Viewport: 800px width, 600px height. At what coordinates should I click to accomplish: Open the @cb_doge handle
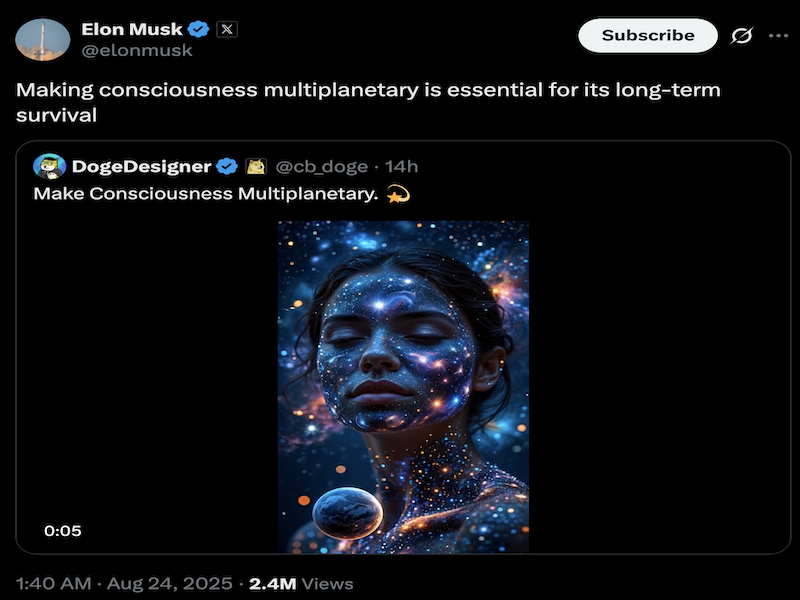324,166
